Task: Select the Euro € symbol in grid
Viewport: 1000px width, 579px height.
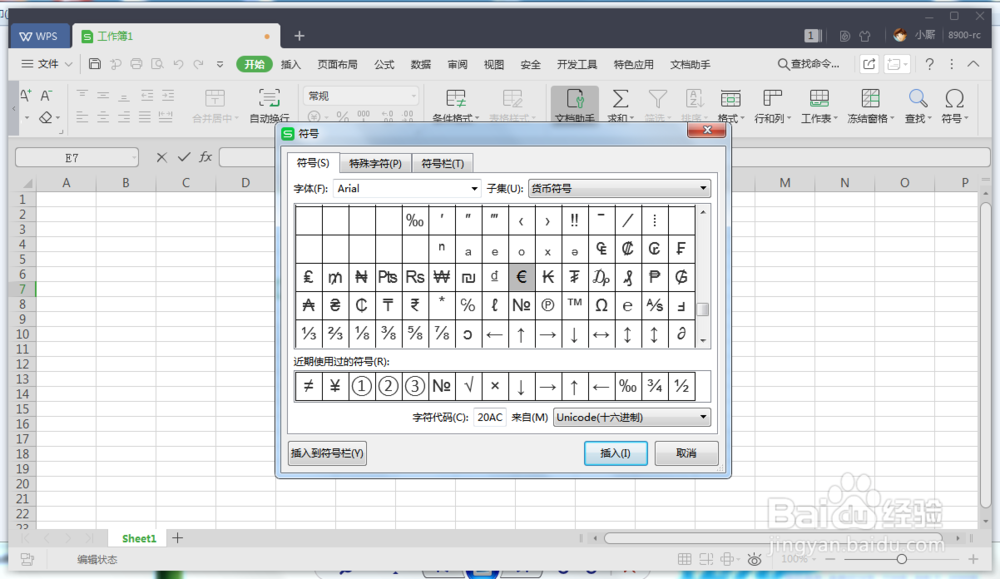Action: (x=521, y=277)
